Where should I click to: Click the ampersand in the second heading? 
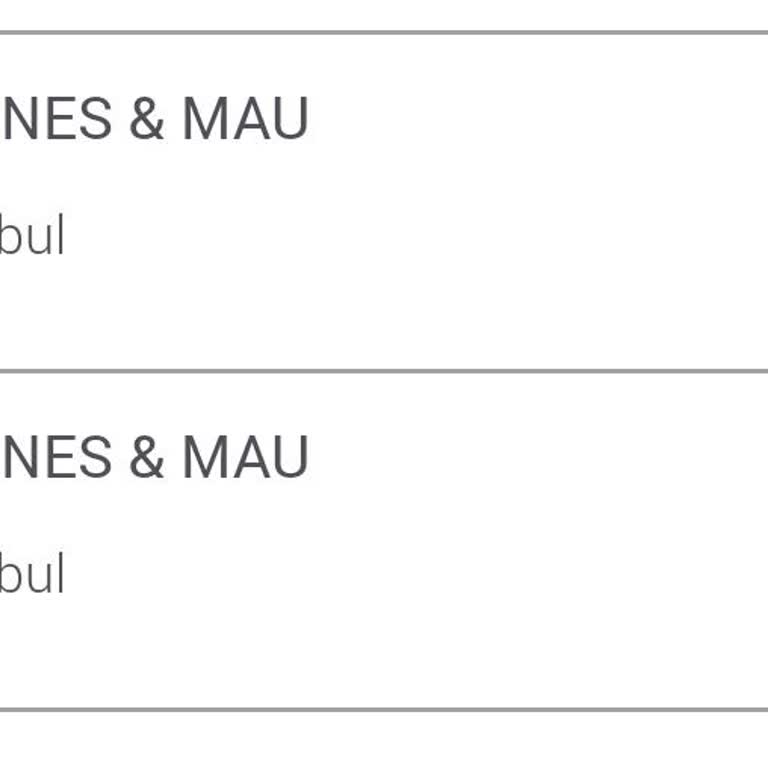(146, 458)
